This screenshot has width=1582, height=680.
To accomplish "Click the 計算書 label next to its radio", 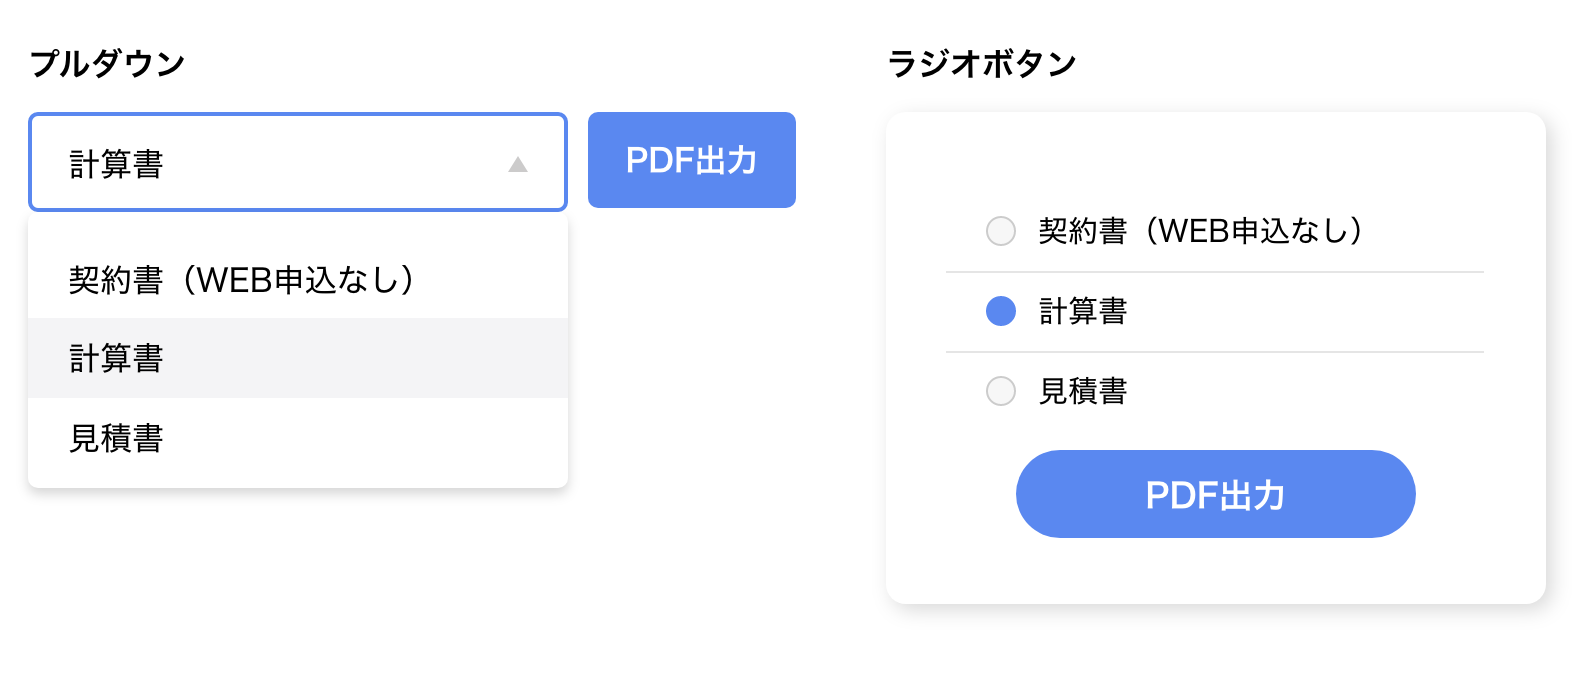I will click(x=1082, y=312).
